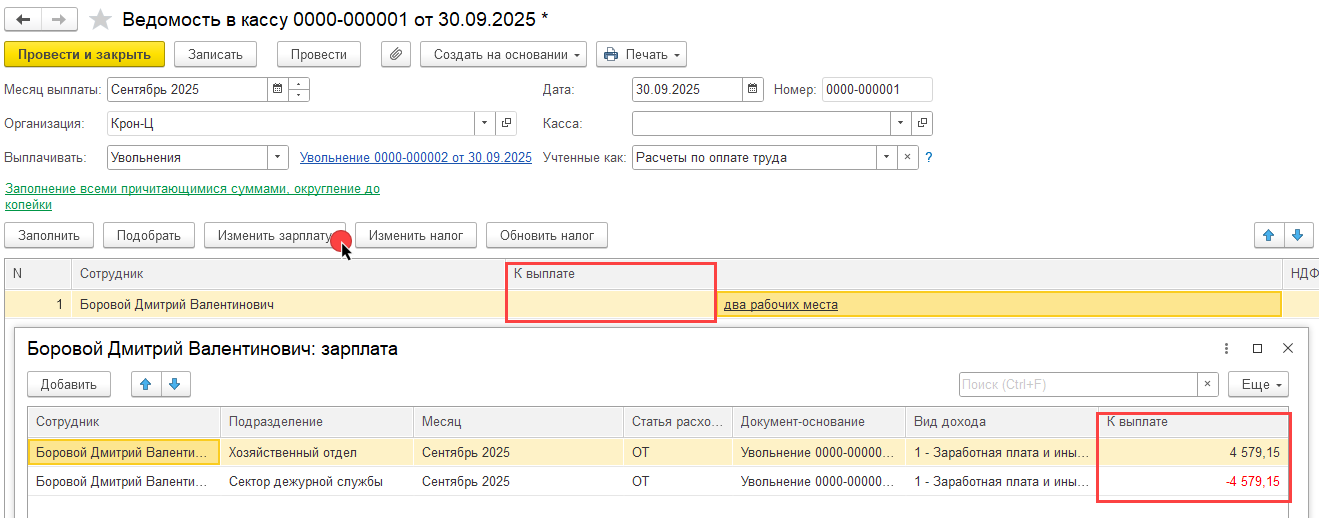Image resolution: width=1319 pixels, height=518 pixels.
Task: Go forward with the right arrow button
Action: (60, 20)
